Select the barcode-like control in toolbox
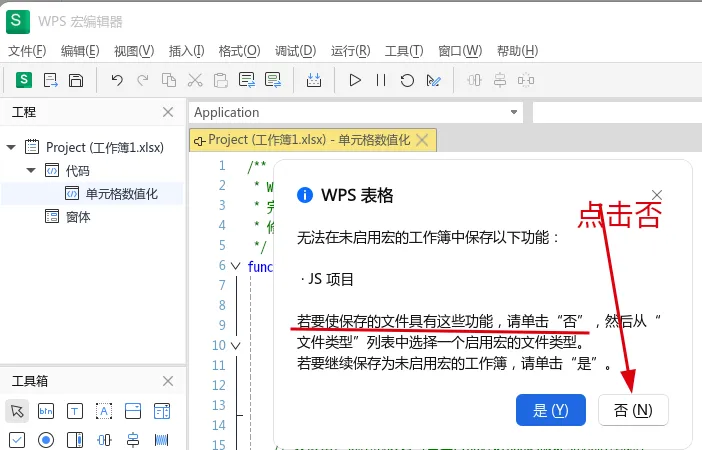Viewport: 702px width, 450px height. (x=162, y=440)
